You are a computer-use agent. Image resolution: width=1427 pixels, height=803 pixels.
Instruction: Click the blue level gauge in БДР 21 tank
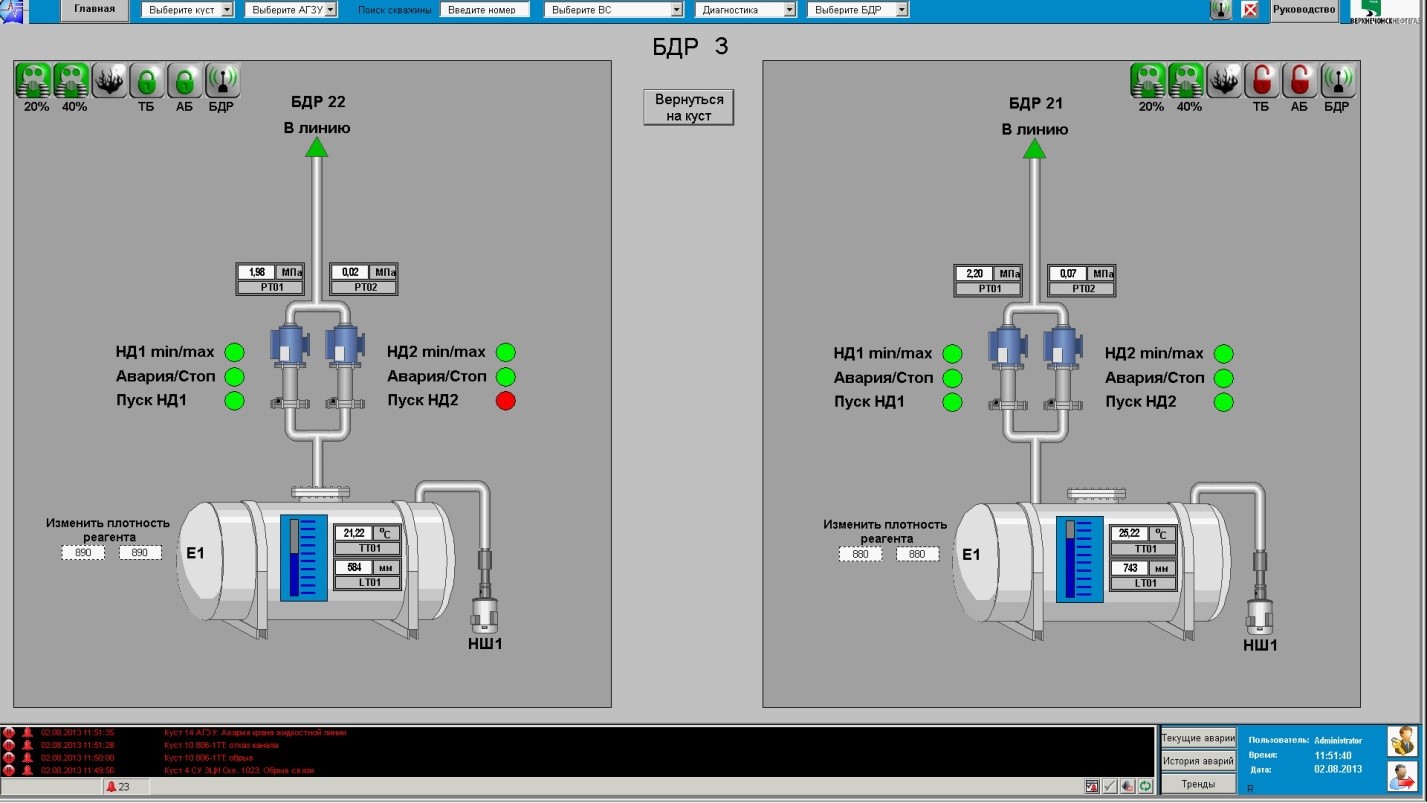[x=1080, y=559]
